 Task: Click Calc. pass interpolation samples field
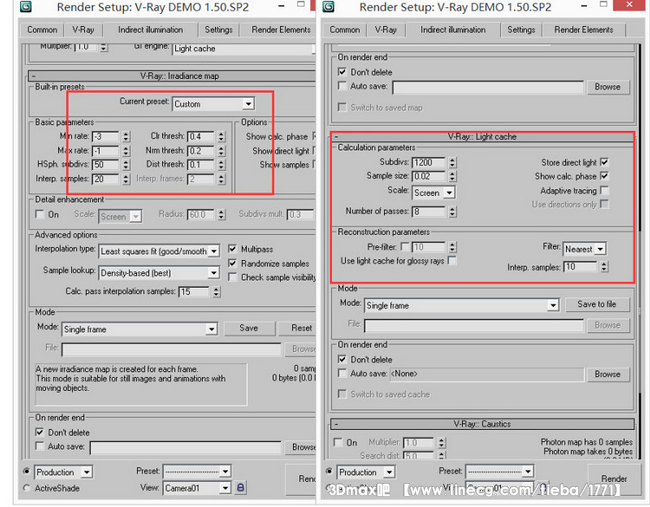coord(194,291)
